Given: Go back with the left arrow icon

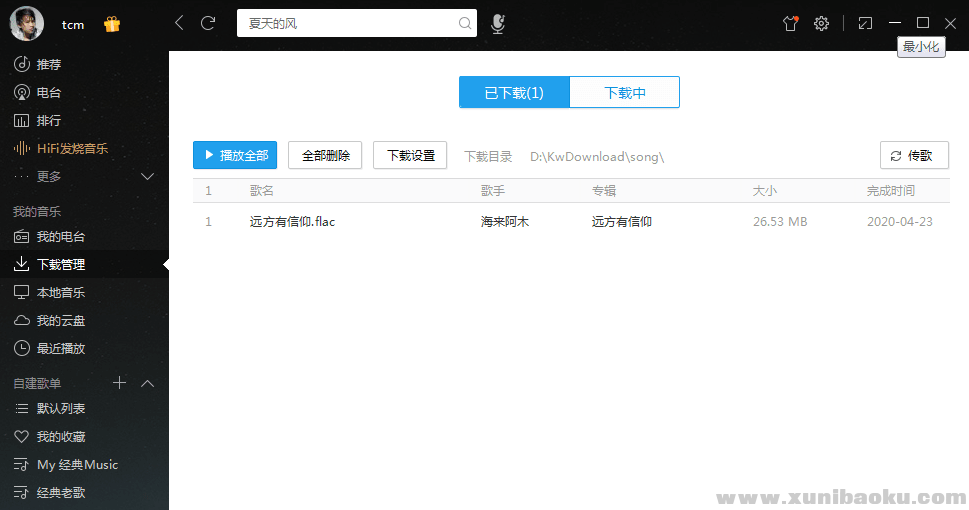Looking at the screenshot, I should (x=179, y=23).
